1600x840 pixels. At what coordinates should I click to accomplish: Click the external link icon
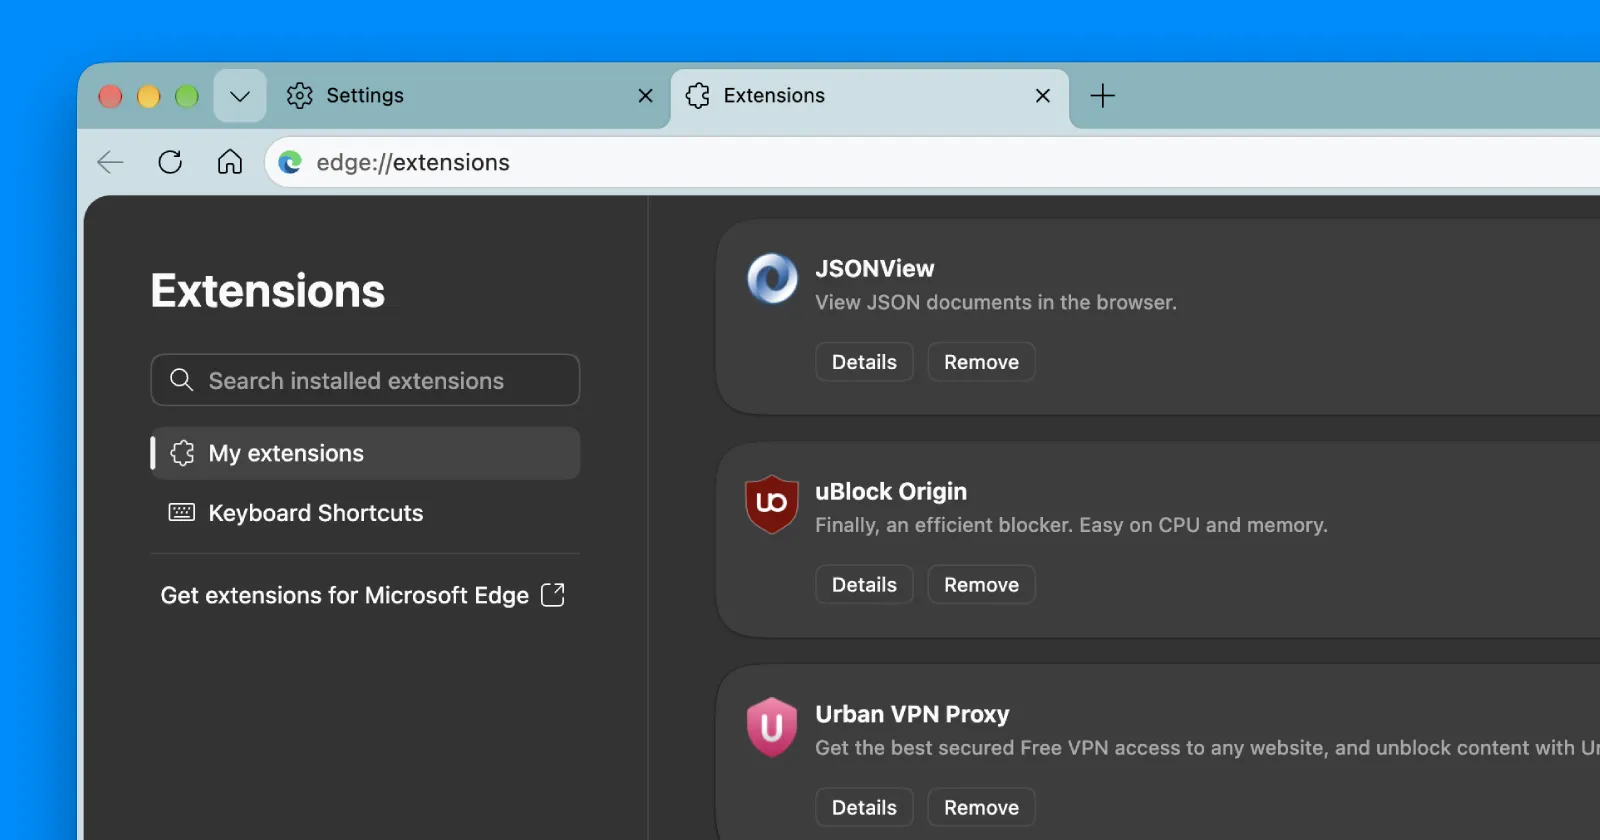553,595
